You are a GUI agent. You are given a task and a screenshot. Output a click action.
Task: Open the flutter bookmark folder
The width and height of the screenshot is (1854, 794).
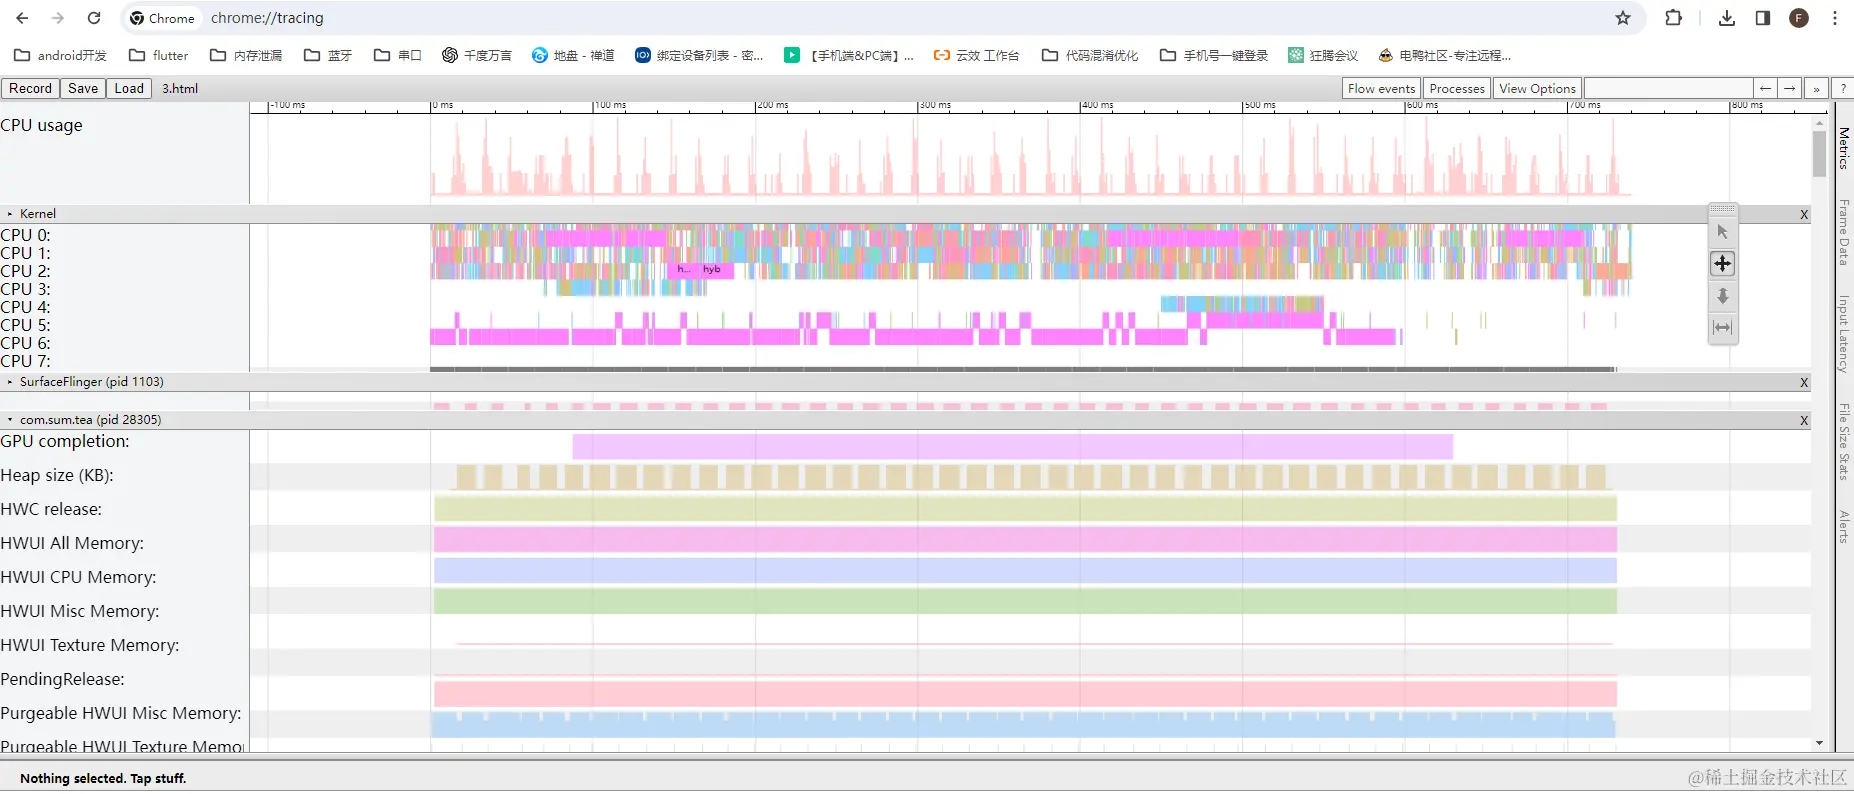tap(159, 55)
